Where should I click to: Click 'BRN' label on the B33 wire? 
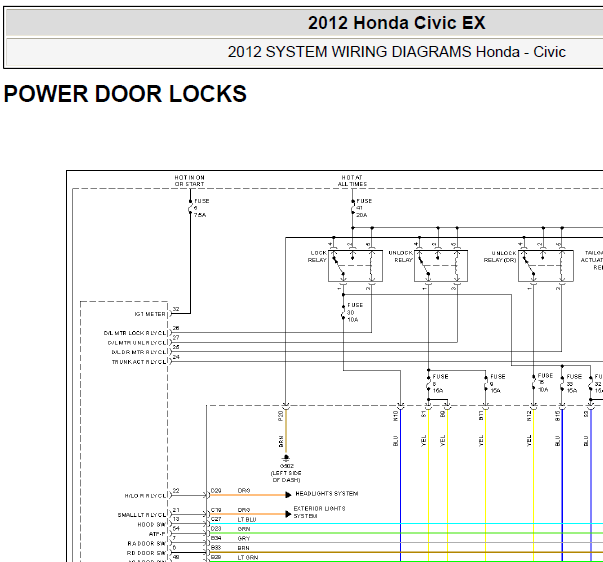(x=243, y=548)
